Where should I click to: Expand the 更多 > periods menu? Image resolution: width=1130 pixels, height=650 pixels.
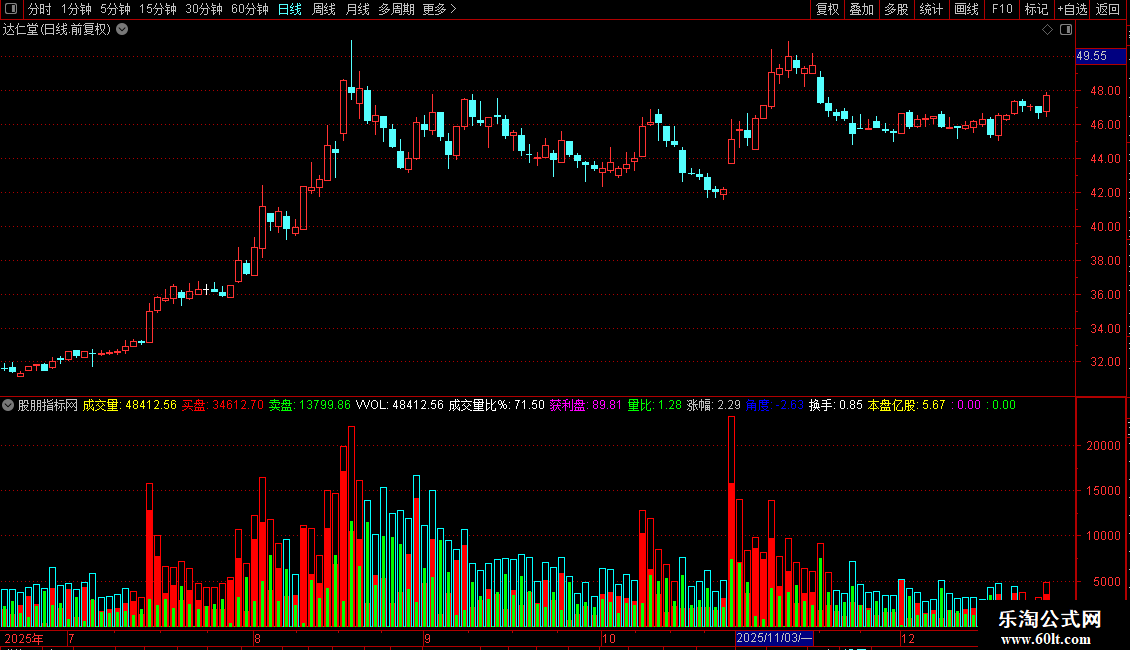[x=440, y=9]
